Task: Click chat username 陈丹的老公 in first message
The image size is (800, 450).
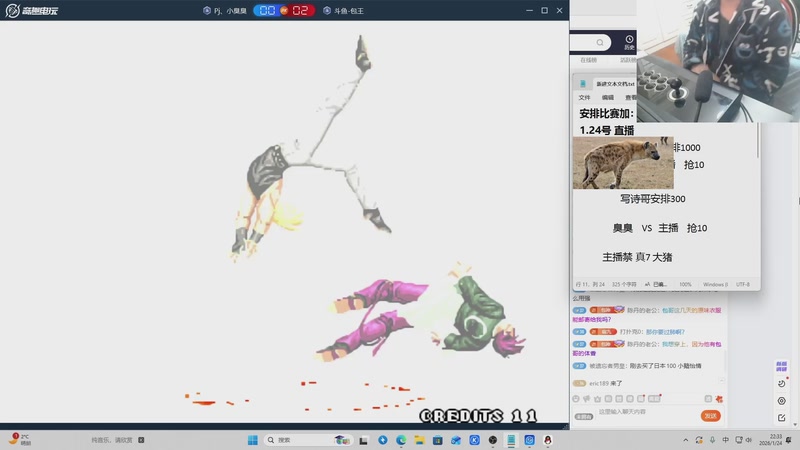Action: click(642, 310)
